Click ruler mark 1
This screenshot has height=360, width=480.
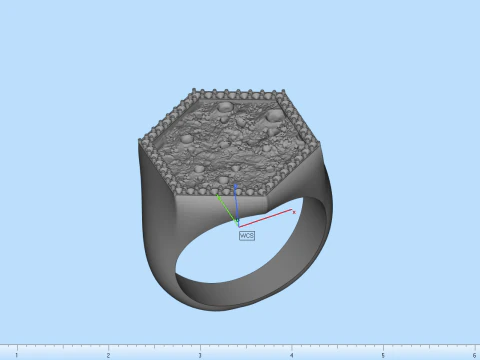pos(17,356)
